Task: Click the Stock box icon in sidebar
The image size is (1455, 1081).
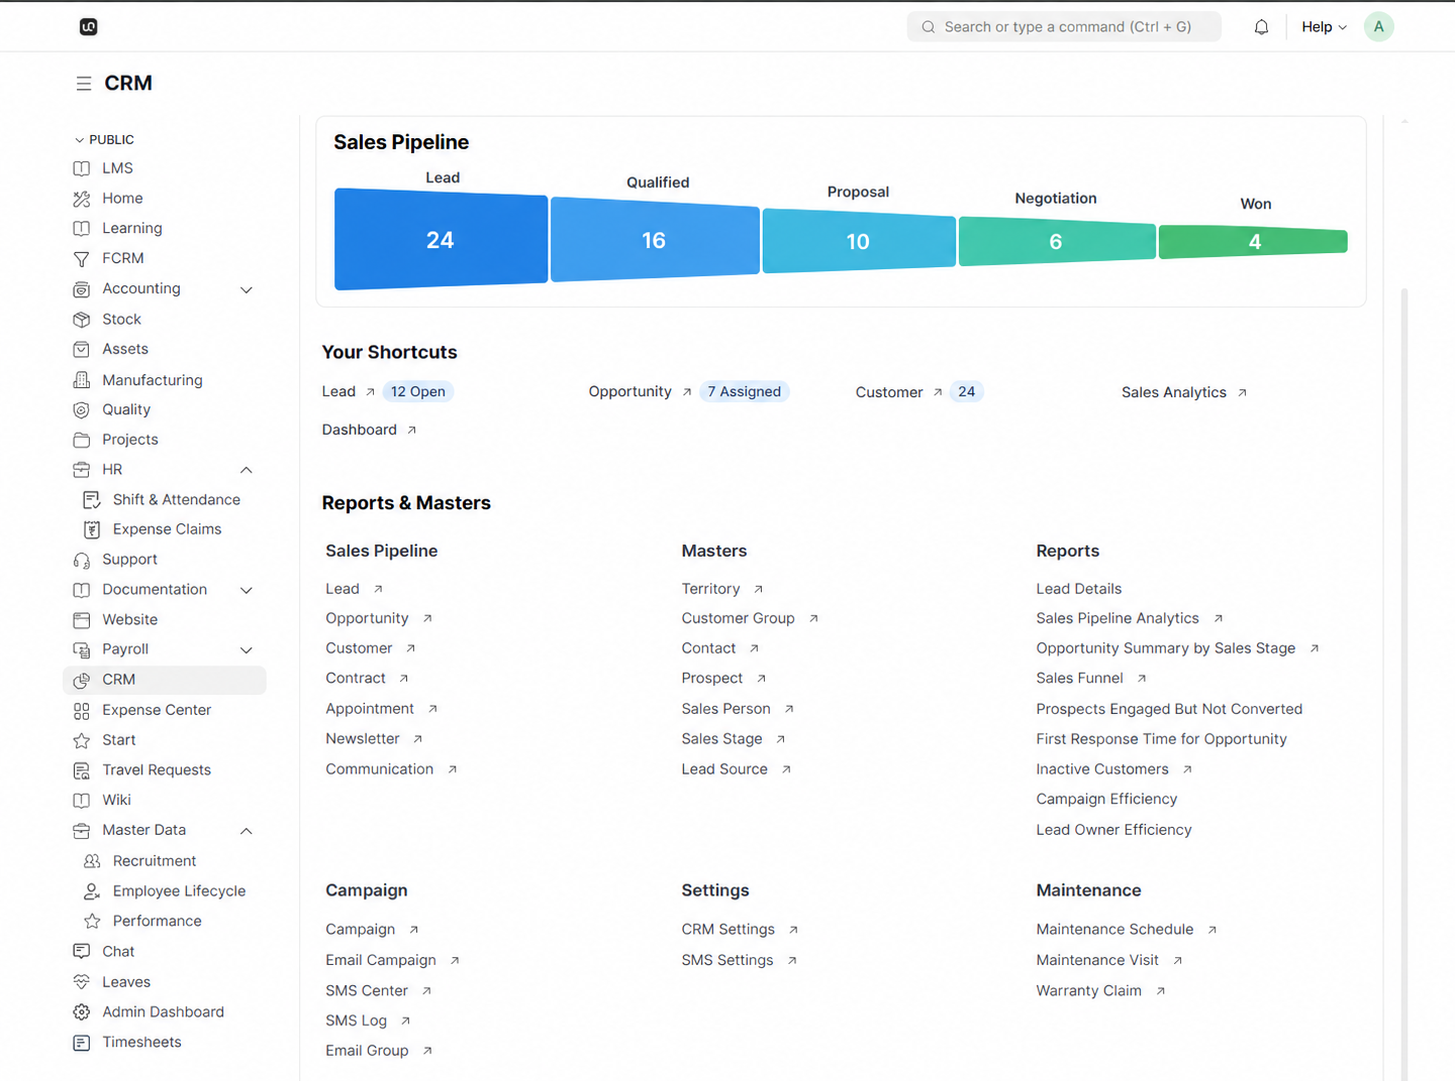Action: (x=82, y=319)
